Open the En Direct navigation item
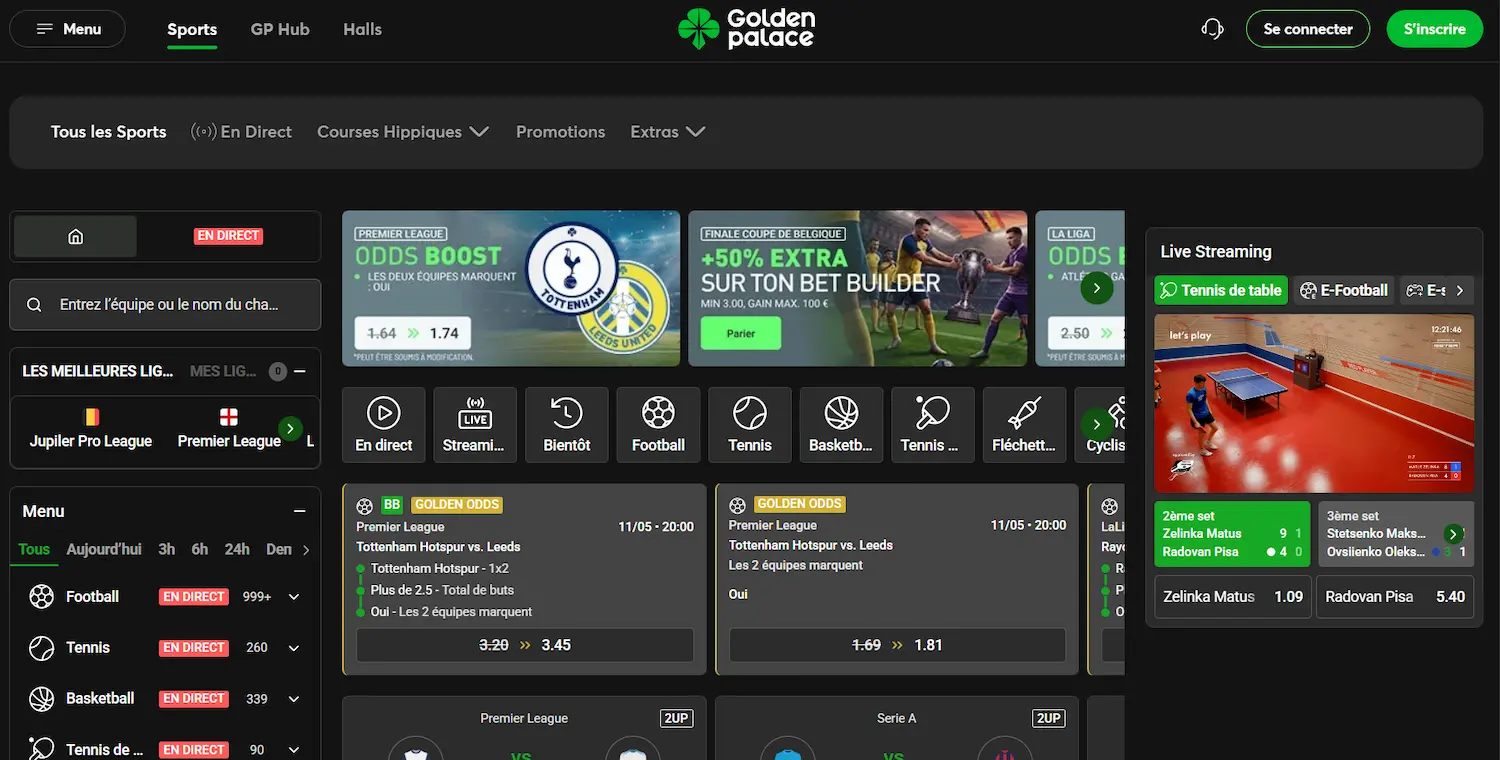This screenshot has height=760, width=1500. click(242, 132)
